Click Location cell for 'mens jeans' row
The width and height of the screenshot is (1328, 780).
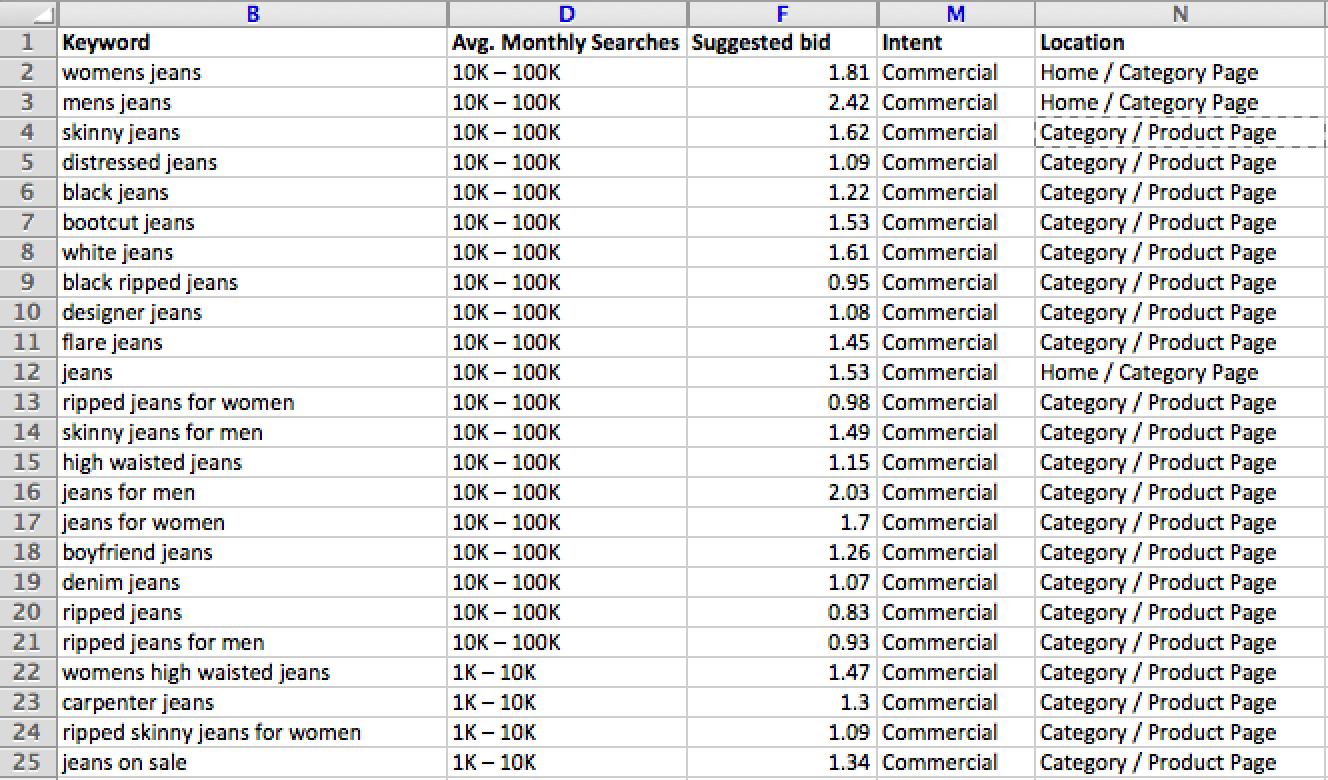tap(1181, 102)
